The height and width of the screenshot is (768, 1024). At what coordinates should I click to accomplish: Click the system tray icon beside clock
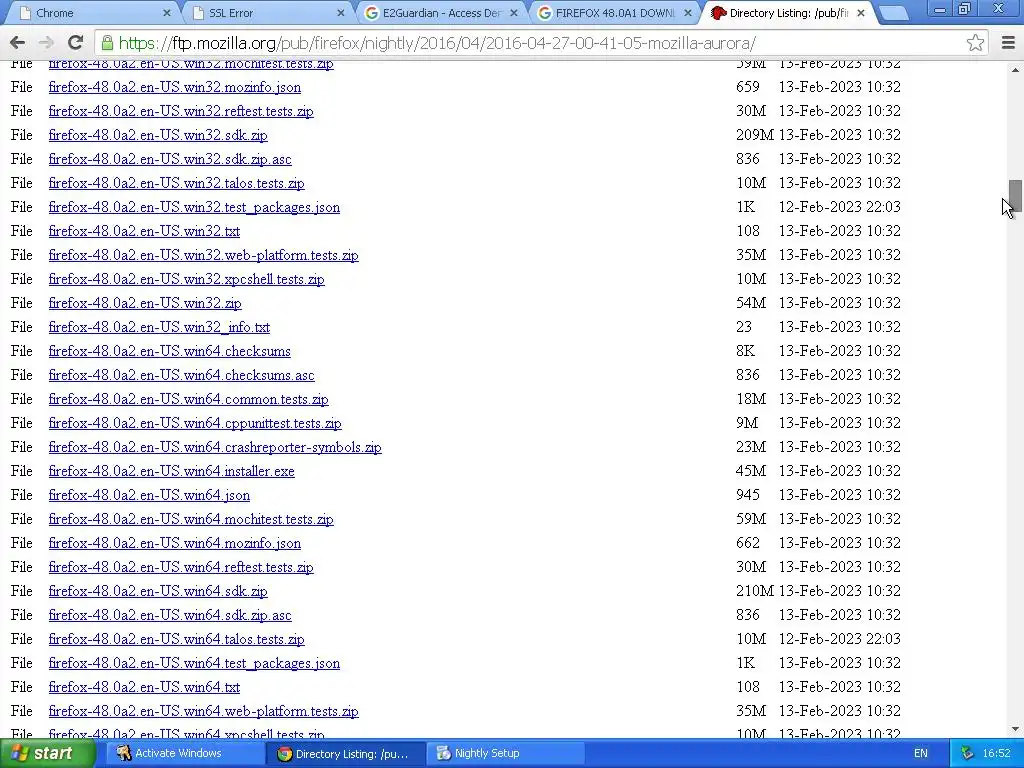pyautogui.click(x=967, y=753)
